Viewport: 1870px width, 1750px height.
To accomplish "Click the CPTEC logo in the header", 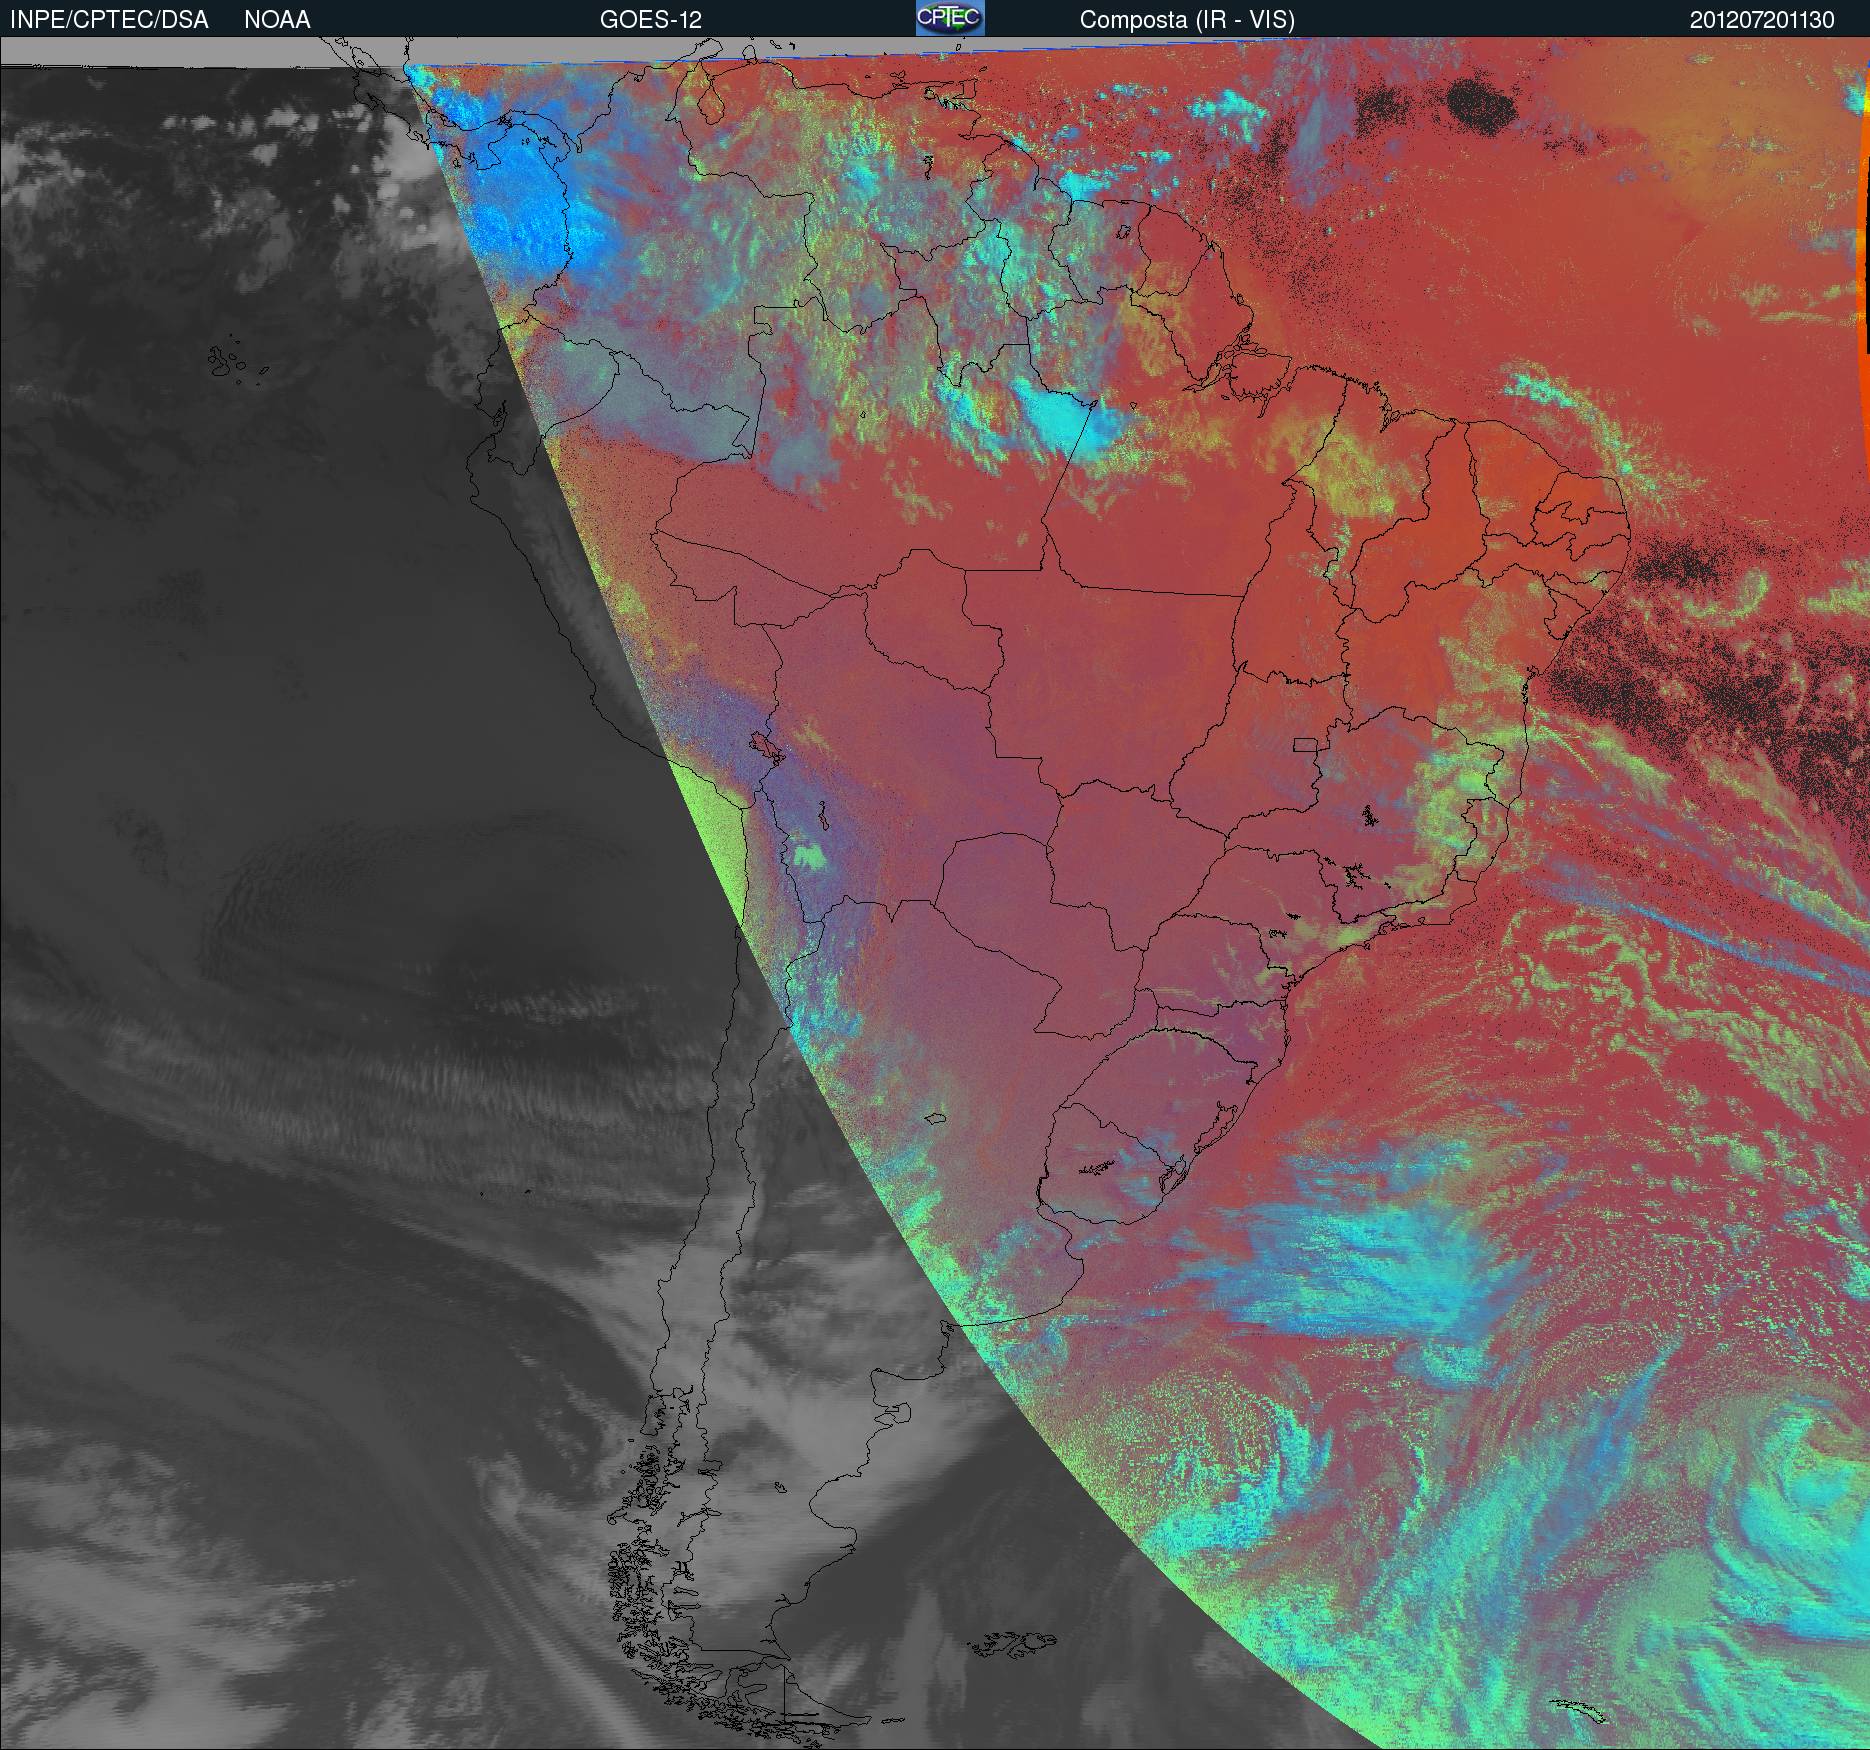I will coord(950,18).
